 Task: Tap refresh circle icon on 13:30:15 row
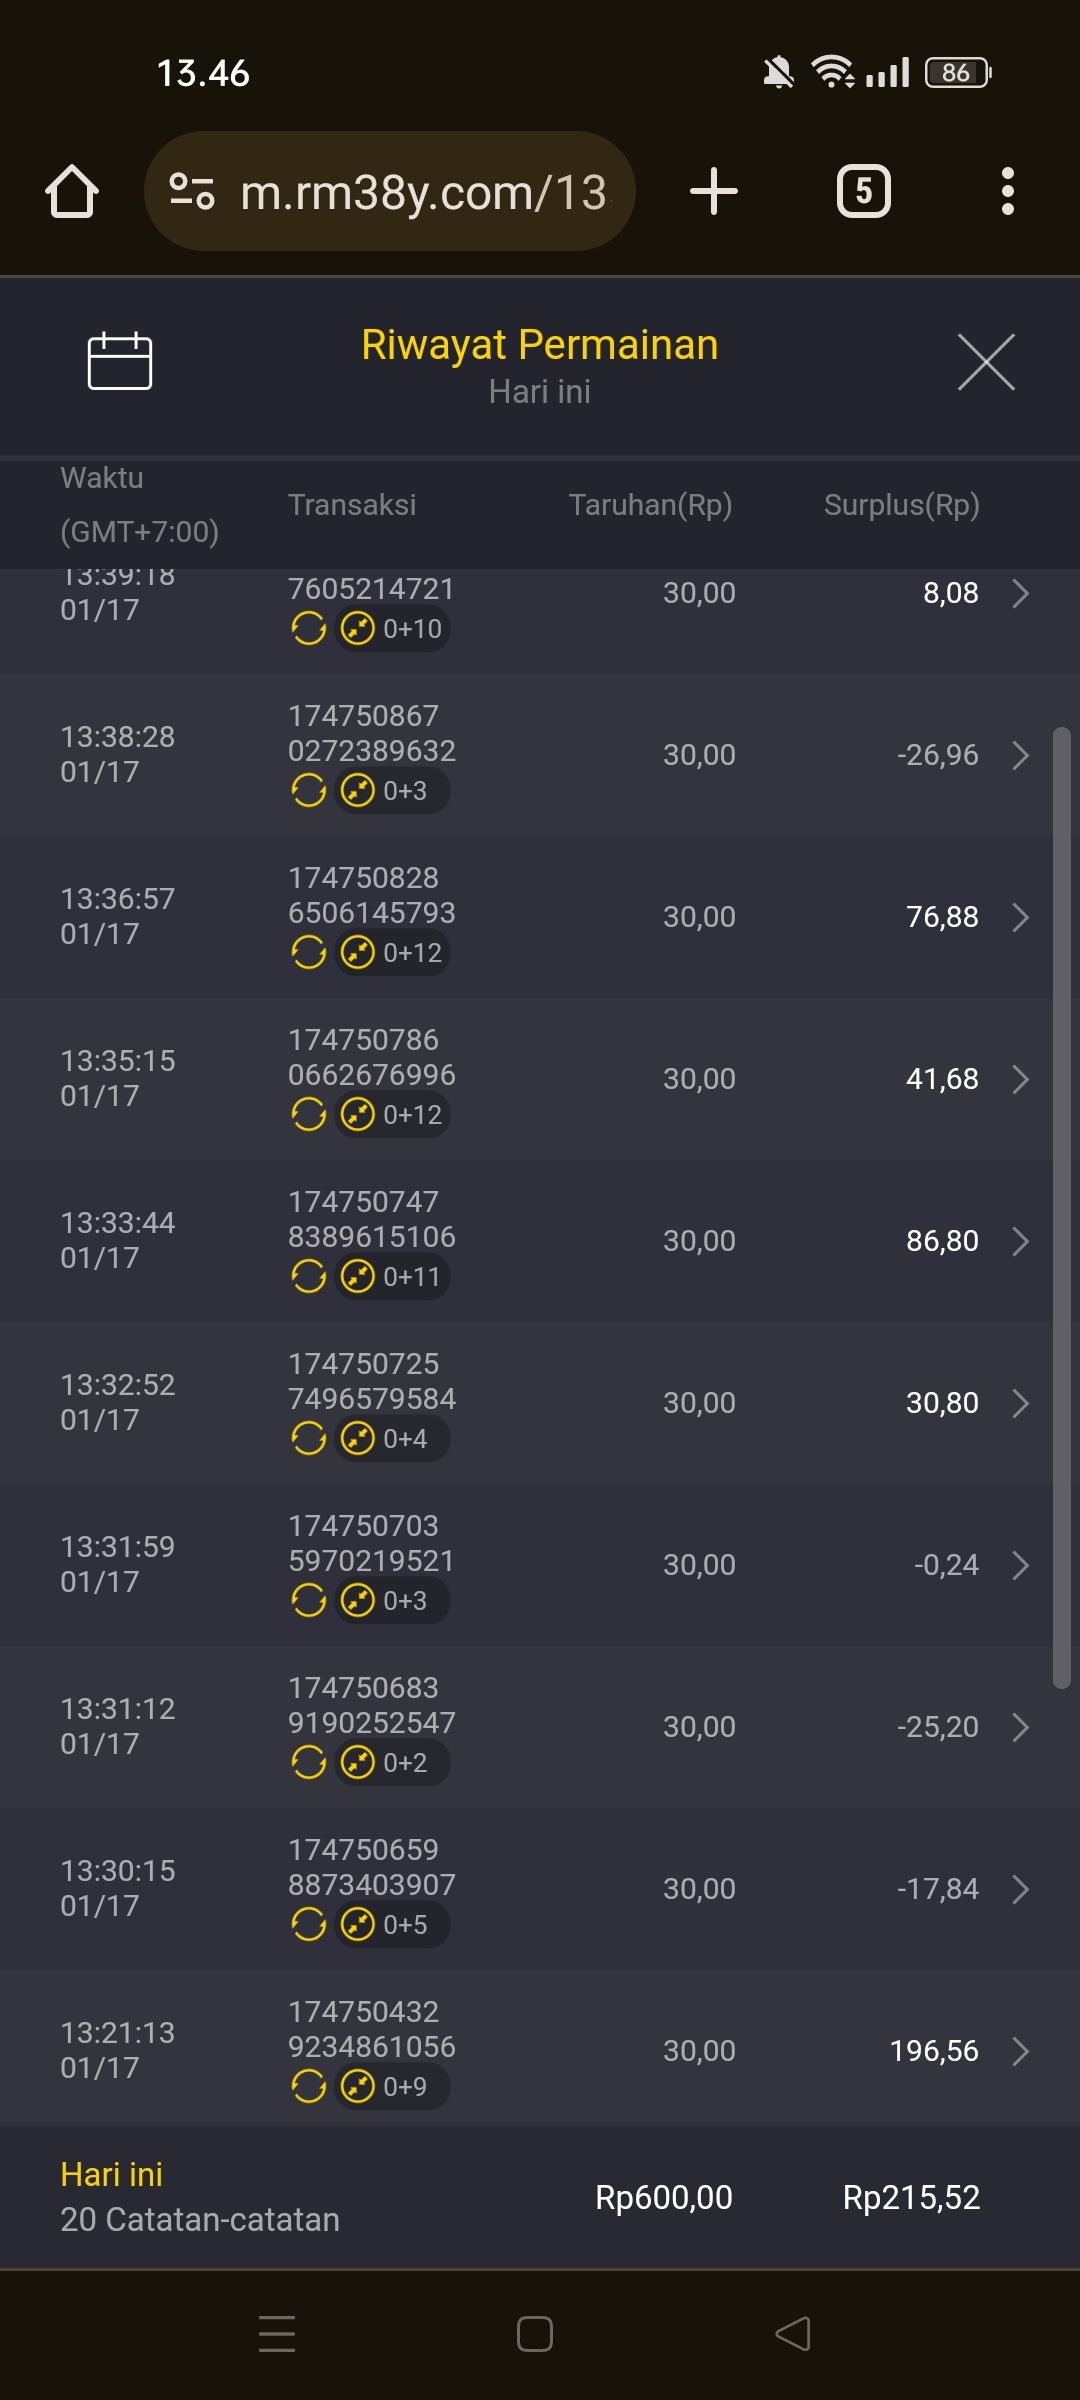(x=308, y=1924)
